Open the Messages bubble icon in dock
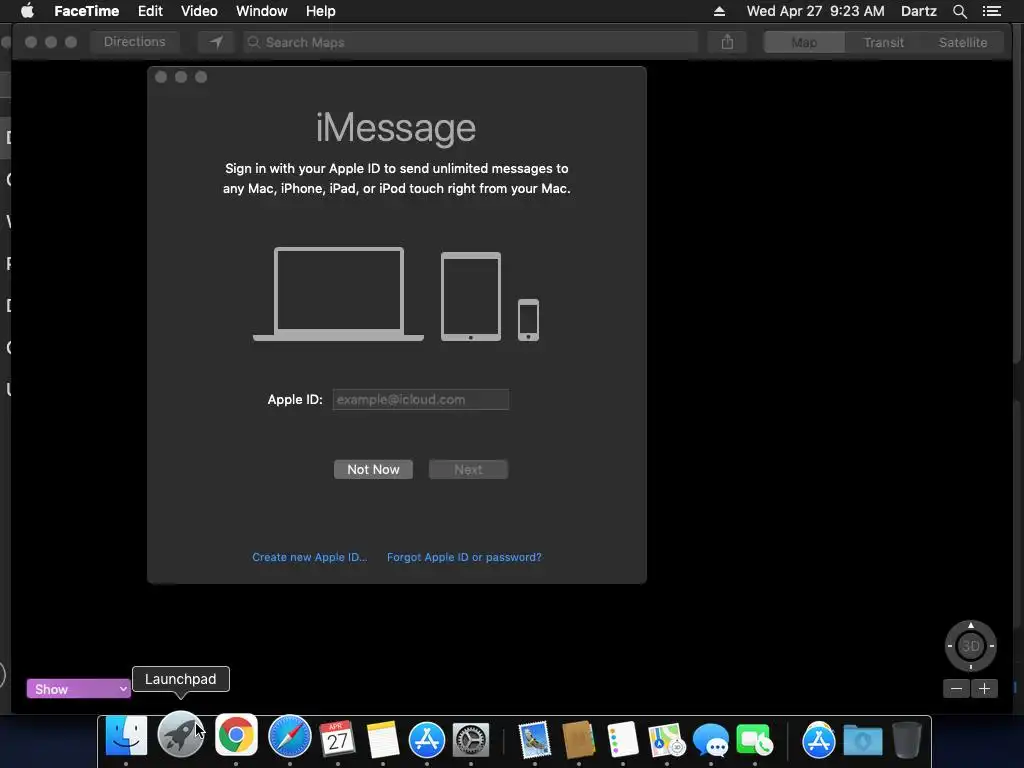The height and width of the screenshot is (768, 1024). 711,740
